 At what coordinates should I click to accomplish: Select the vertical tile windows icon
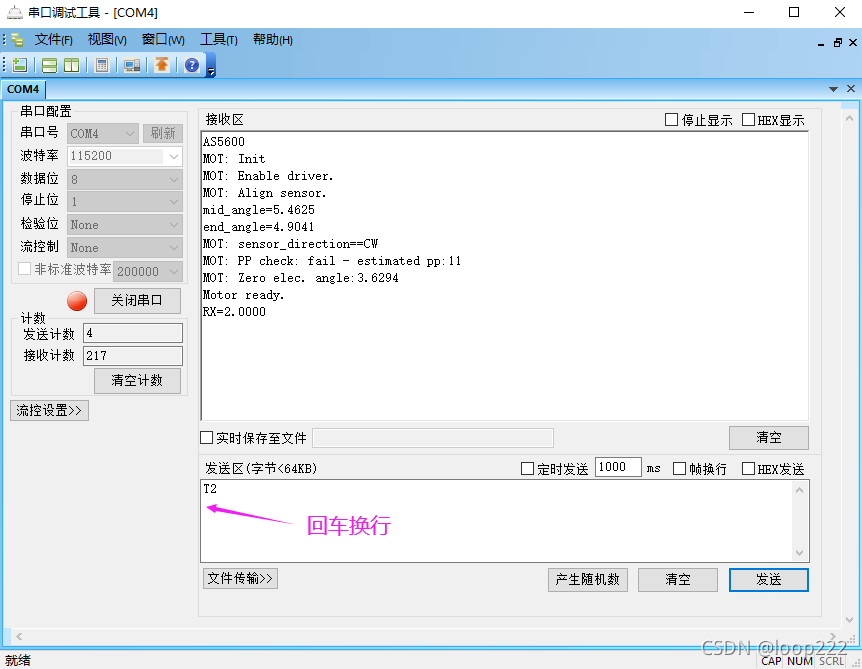(x=71, y=65)
